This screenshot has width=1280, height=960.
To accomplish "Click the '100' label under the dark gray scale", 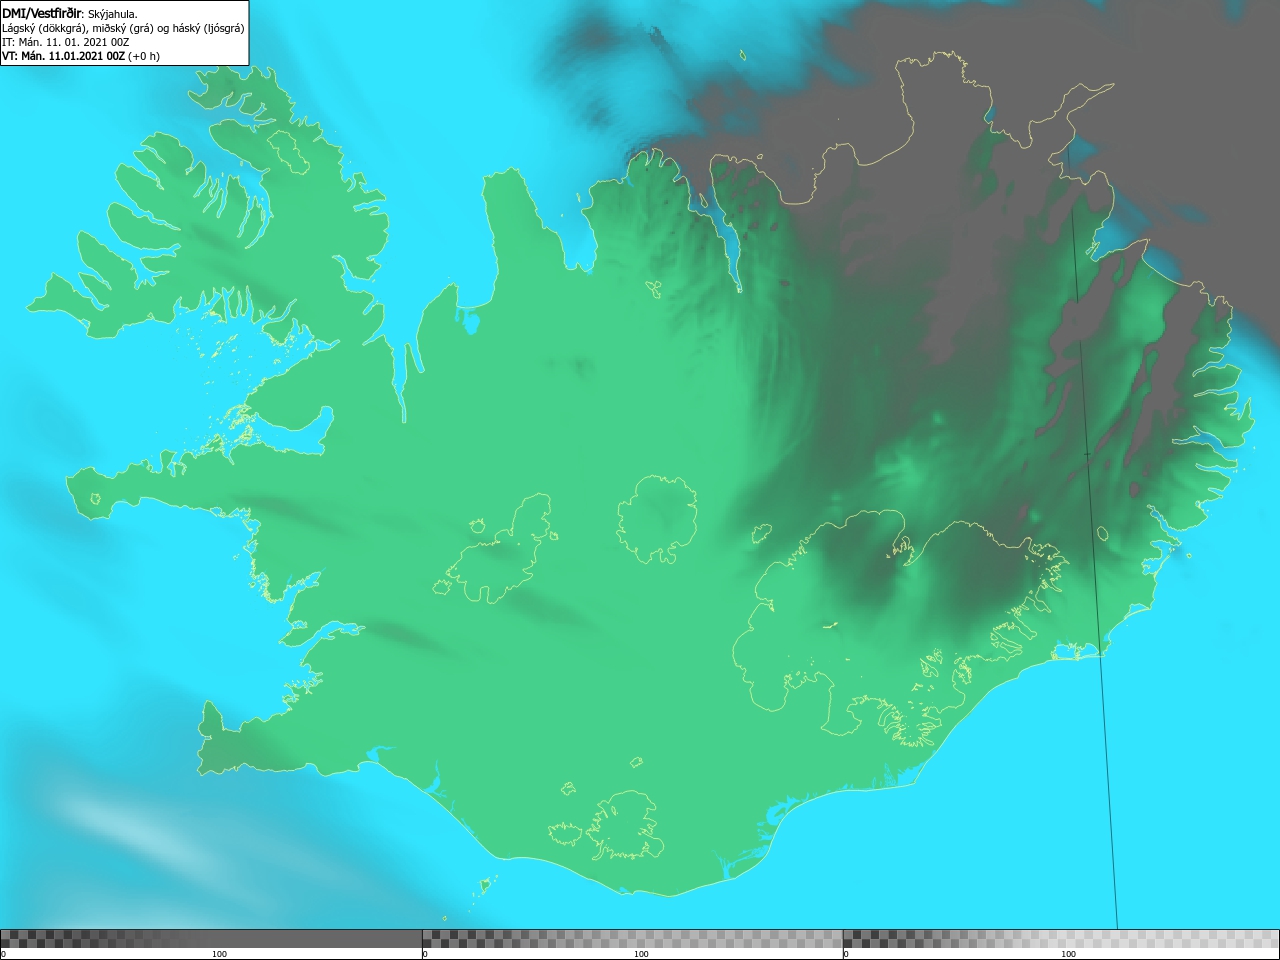I will click(219, 954).
